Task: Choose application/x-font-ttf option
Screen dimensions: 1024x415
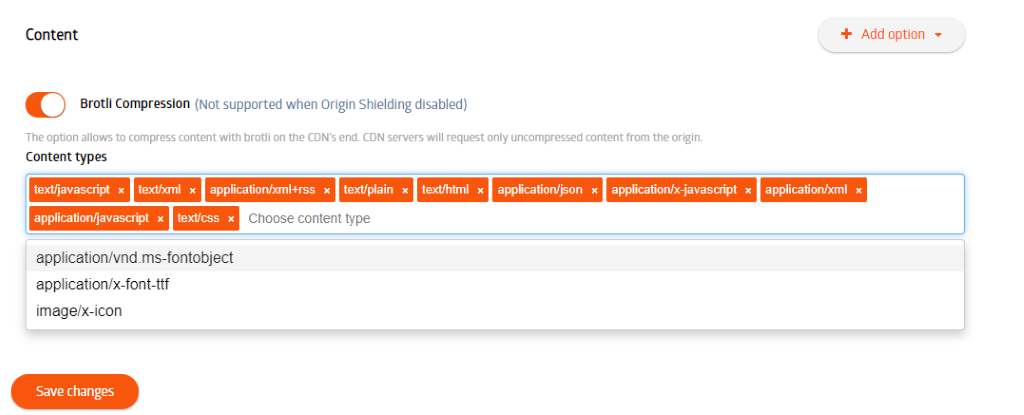Action: [102, 285]
